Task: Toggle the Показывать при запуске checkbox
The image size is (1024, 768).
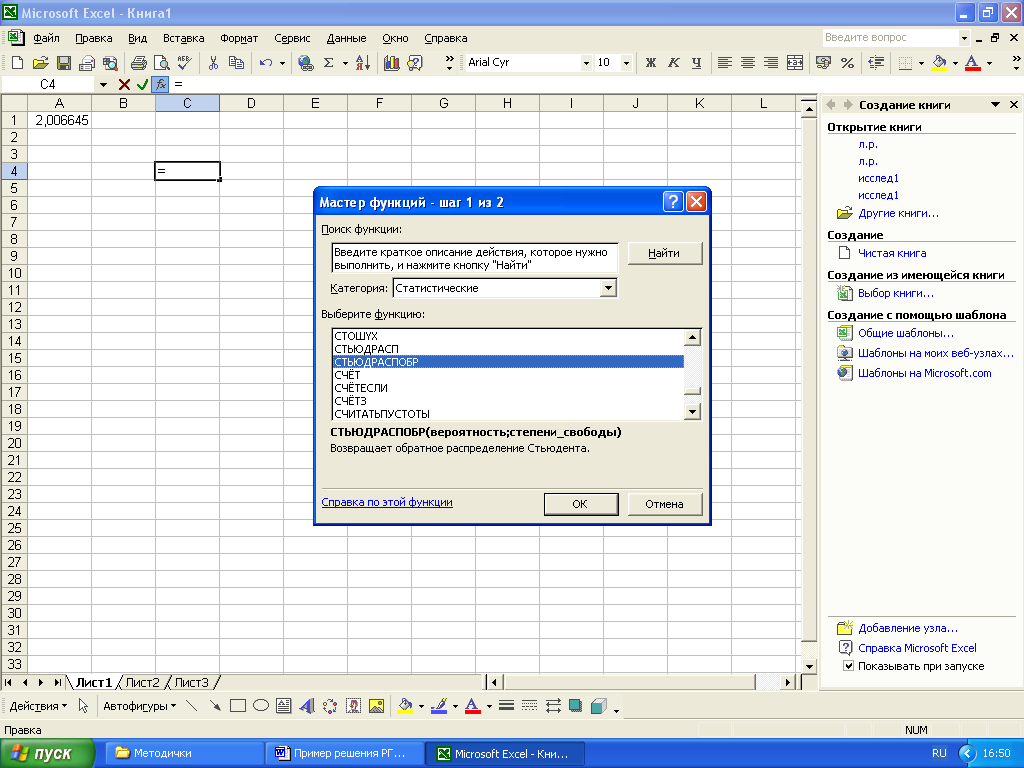Action: 848,666
